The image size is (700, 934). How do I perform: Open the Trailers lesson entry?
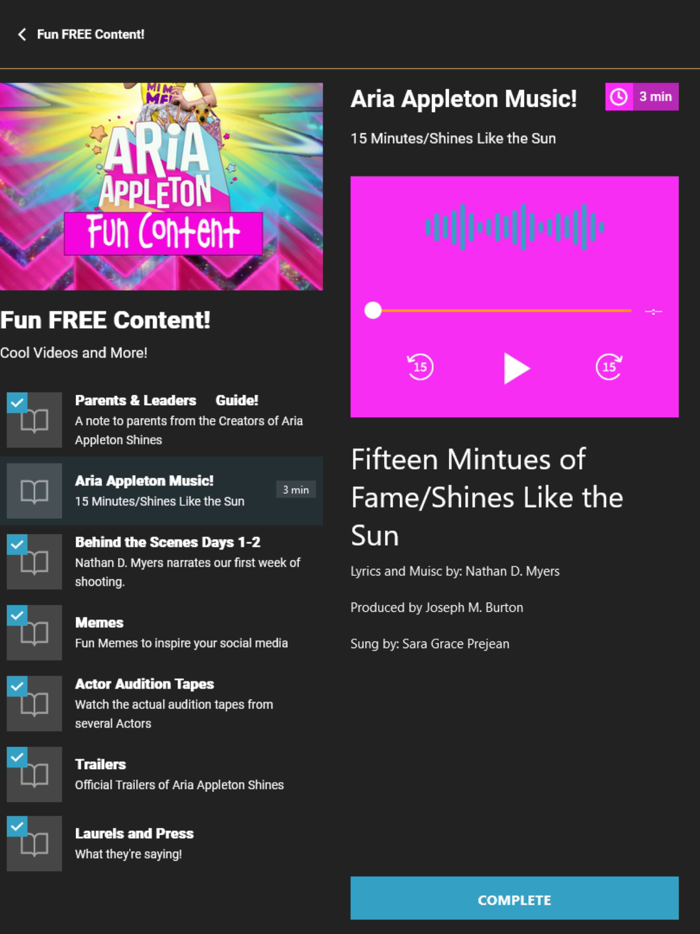(x=161, y=774)
